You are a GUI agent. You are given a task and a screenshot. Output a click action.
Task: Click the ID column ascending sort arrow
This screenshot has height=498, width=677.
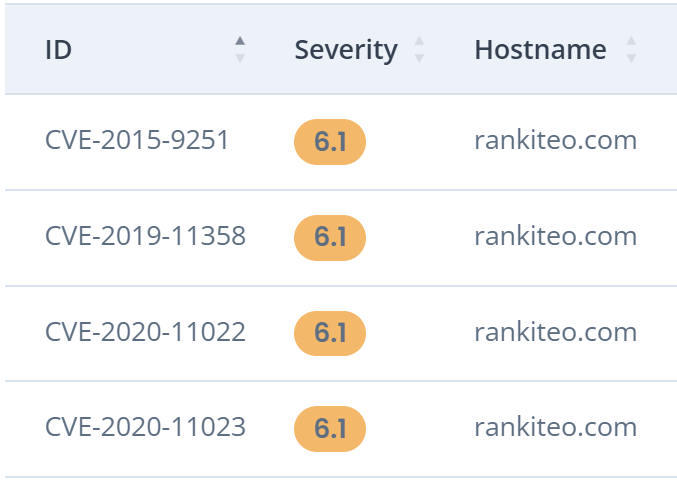240,41
